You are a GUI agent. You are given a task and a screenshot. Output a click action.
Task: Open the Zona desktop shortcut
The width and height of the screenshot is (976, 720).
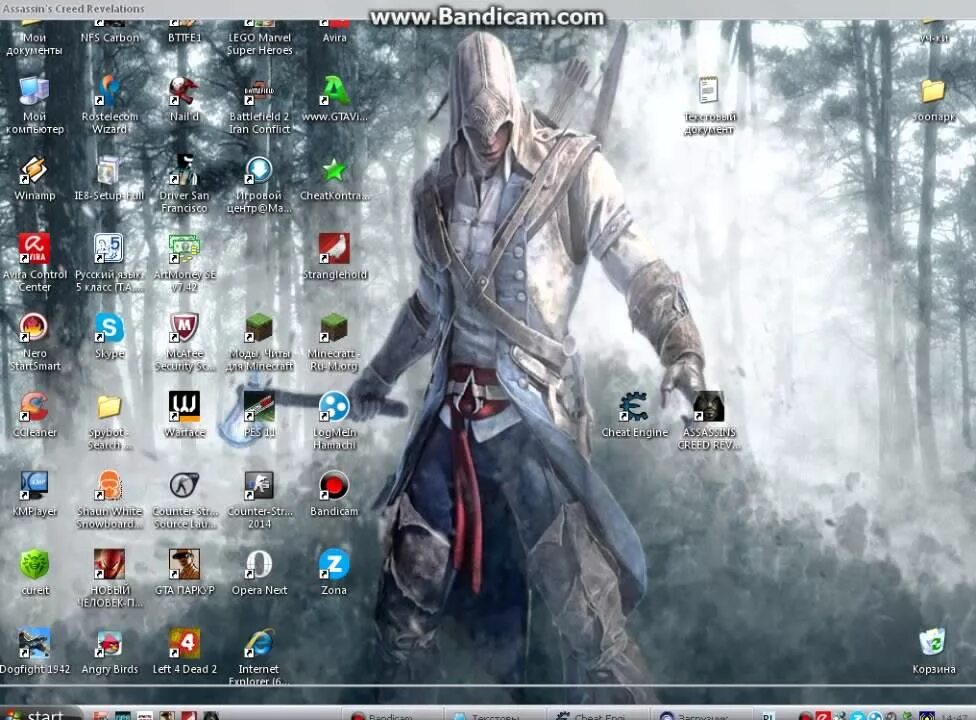click(x=334, y=565)
